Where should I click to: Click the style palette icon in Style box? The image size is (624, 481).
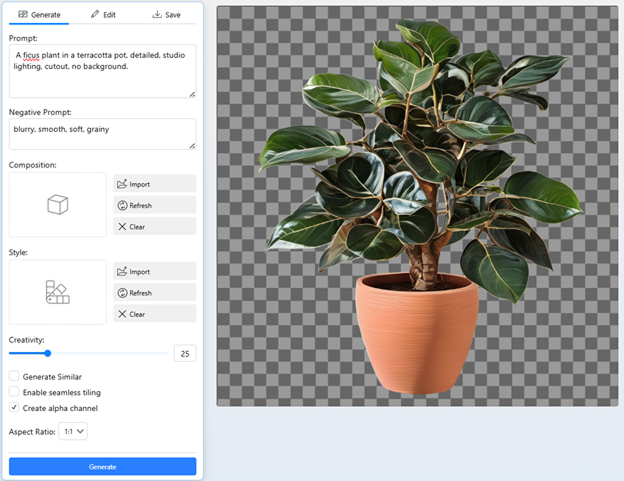(x=57, y=292)
